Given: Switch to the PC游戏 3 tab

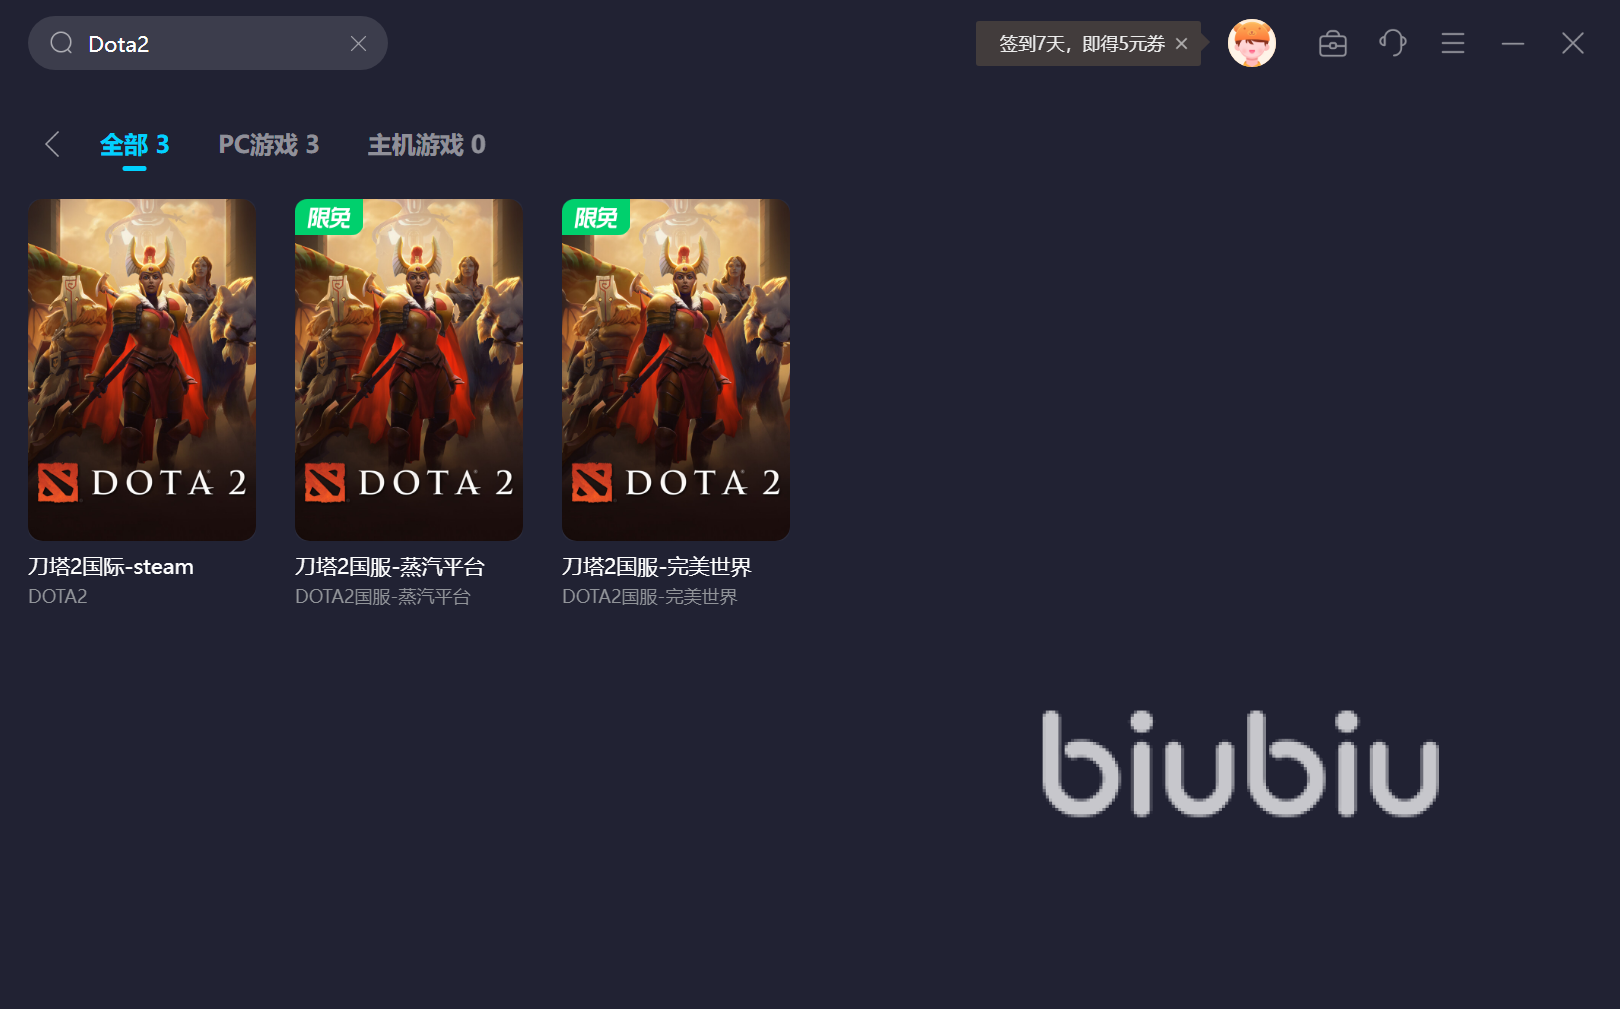Looking at the screenshot, I should 269,145.
